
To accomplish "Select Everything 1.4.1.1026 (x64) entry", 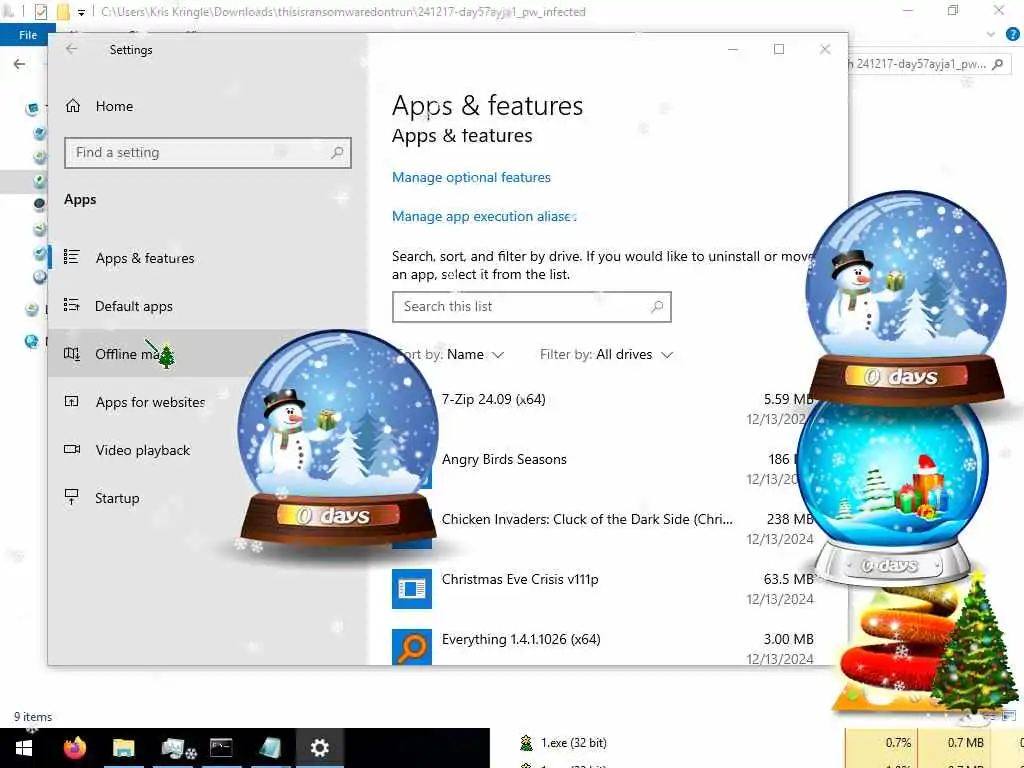I will (603, 648).
